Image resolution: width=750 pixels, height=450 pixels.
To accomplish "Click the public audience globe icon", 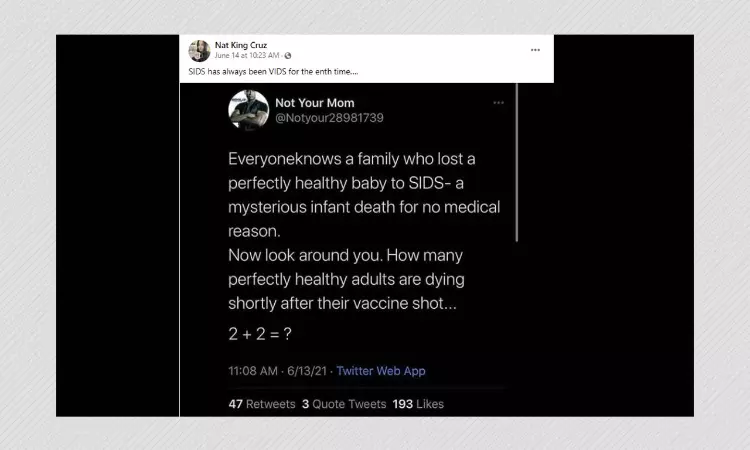I will tap(288, 56).
